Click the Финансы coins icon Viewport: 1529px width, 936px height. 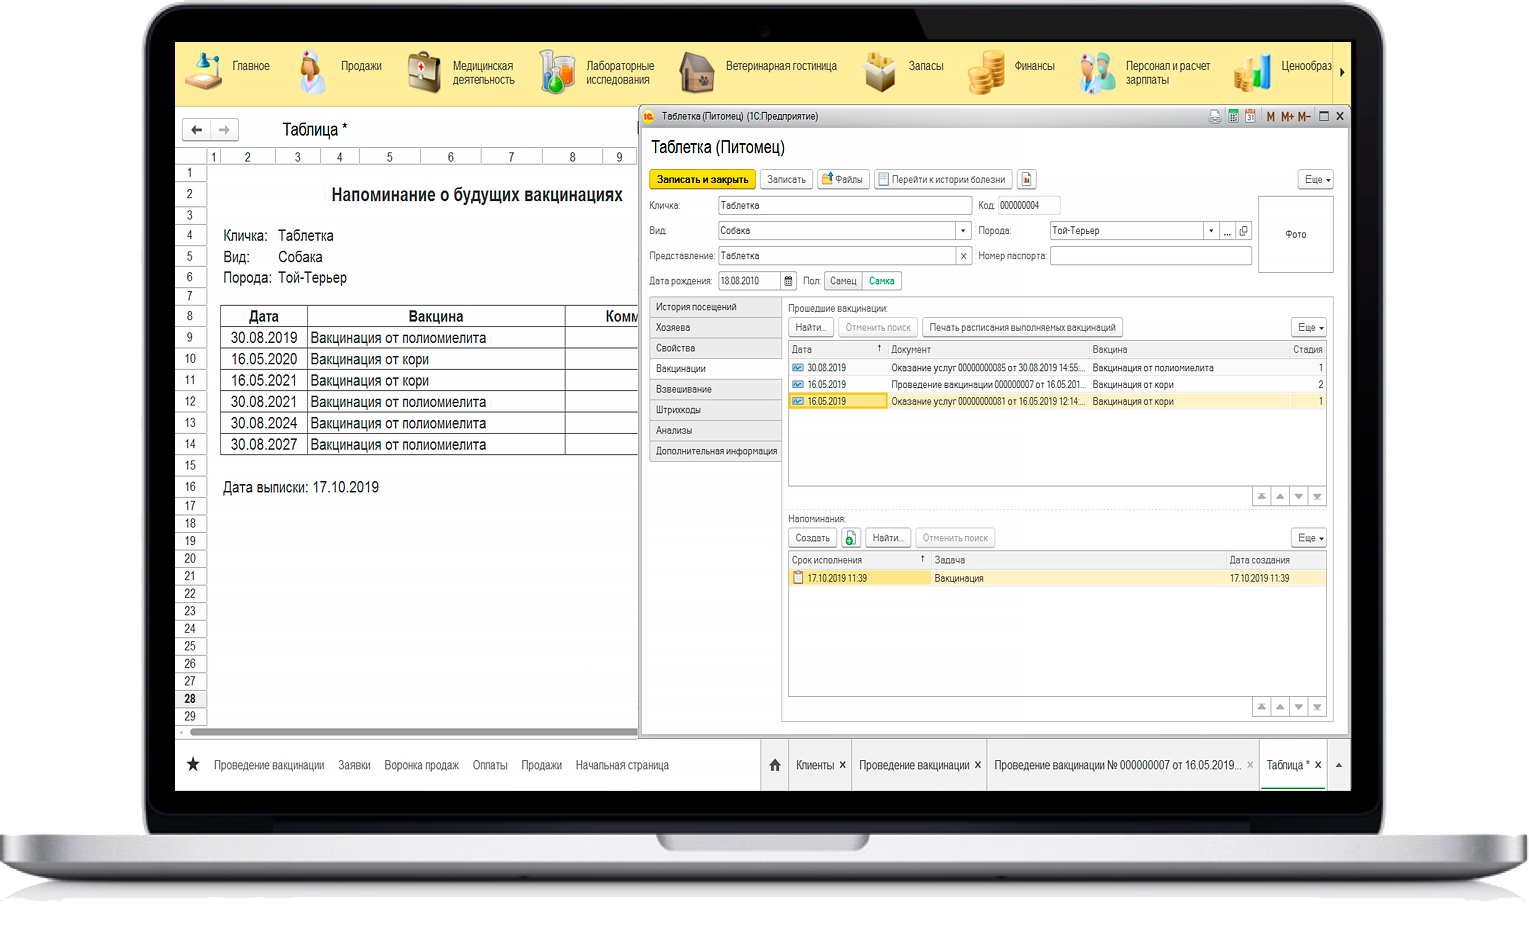986,72
